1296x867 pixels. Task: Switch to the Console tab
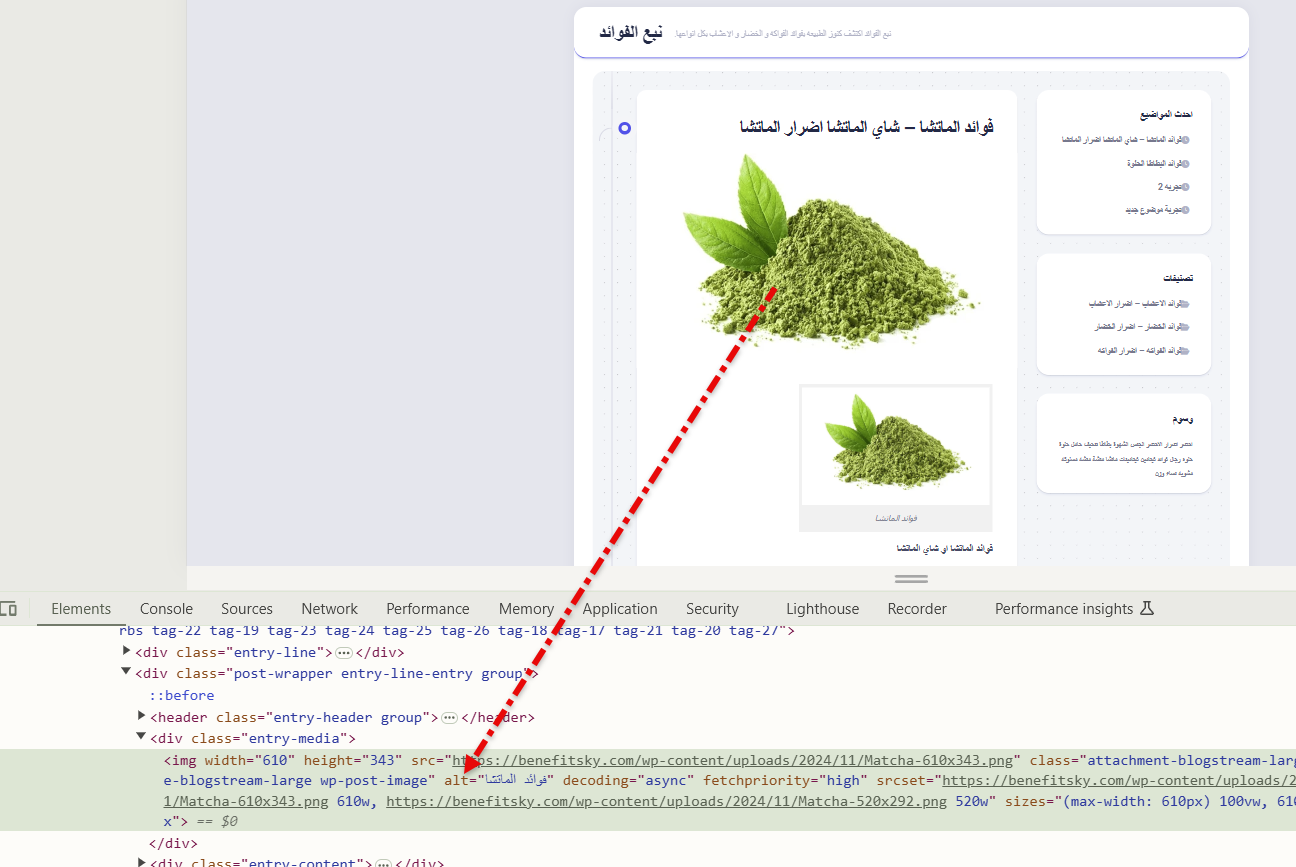pyautogui.click(x=166, y=609)
